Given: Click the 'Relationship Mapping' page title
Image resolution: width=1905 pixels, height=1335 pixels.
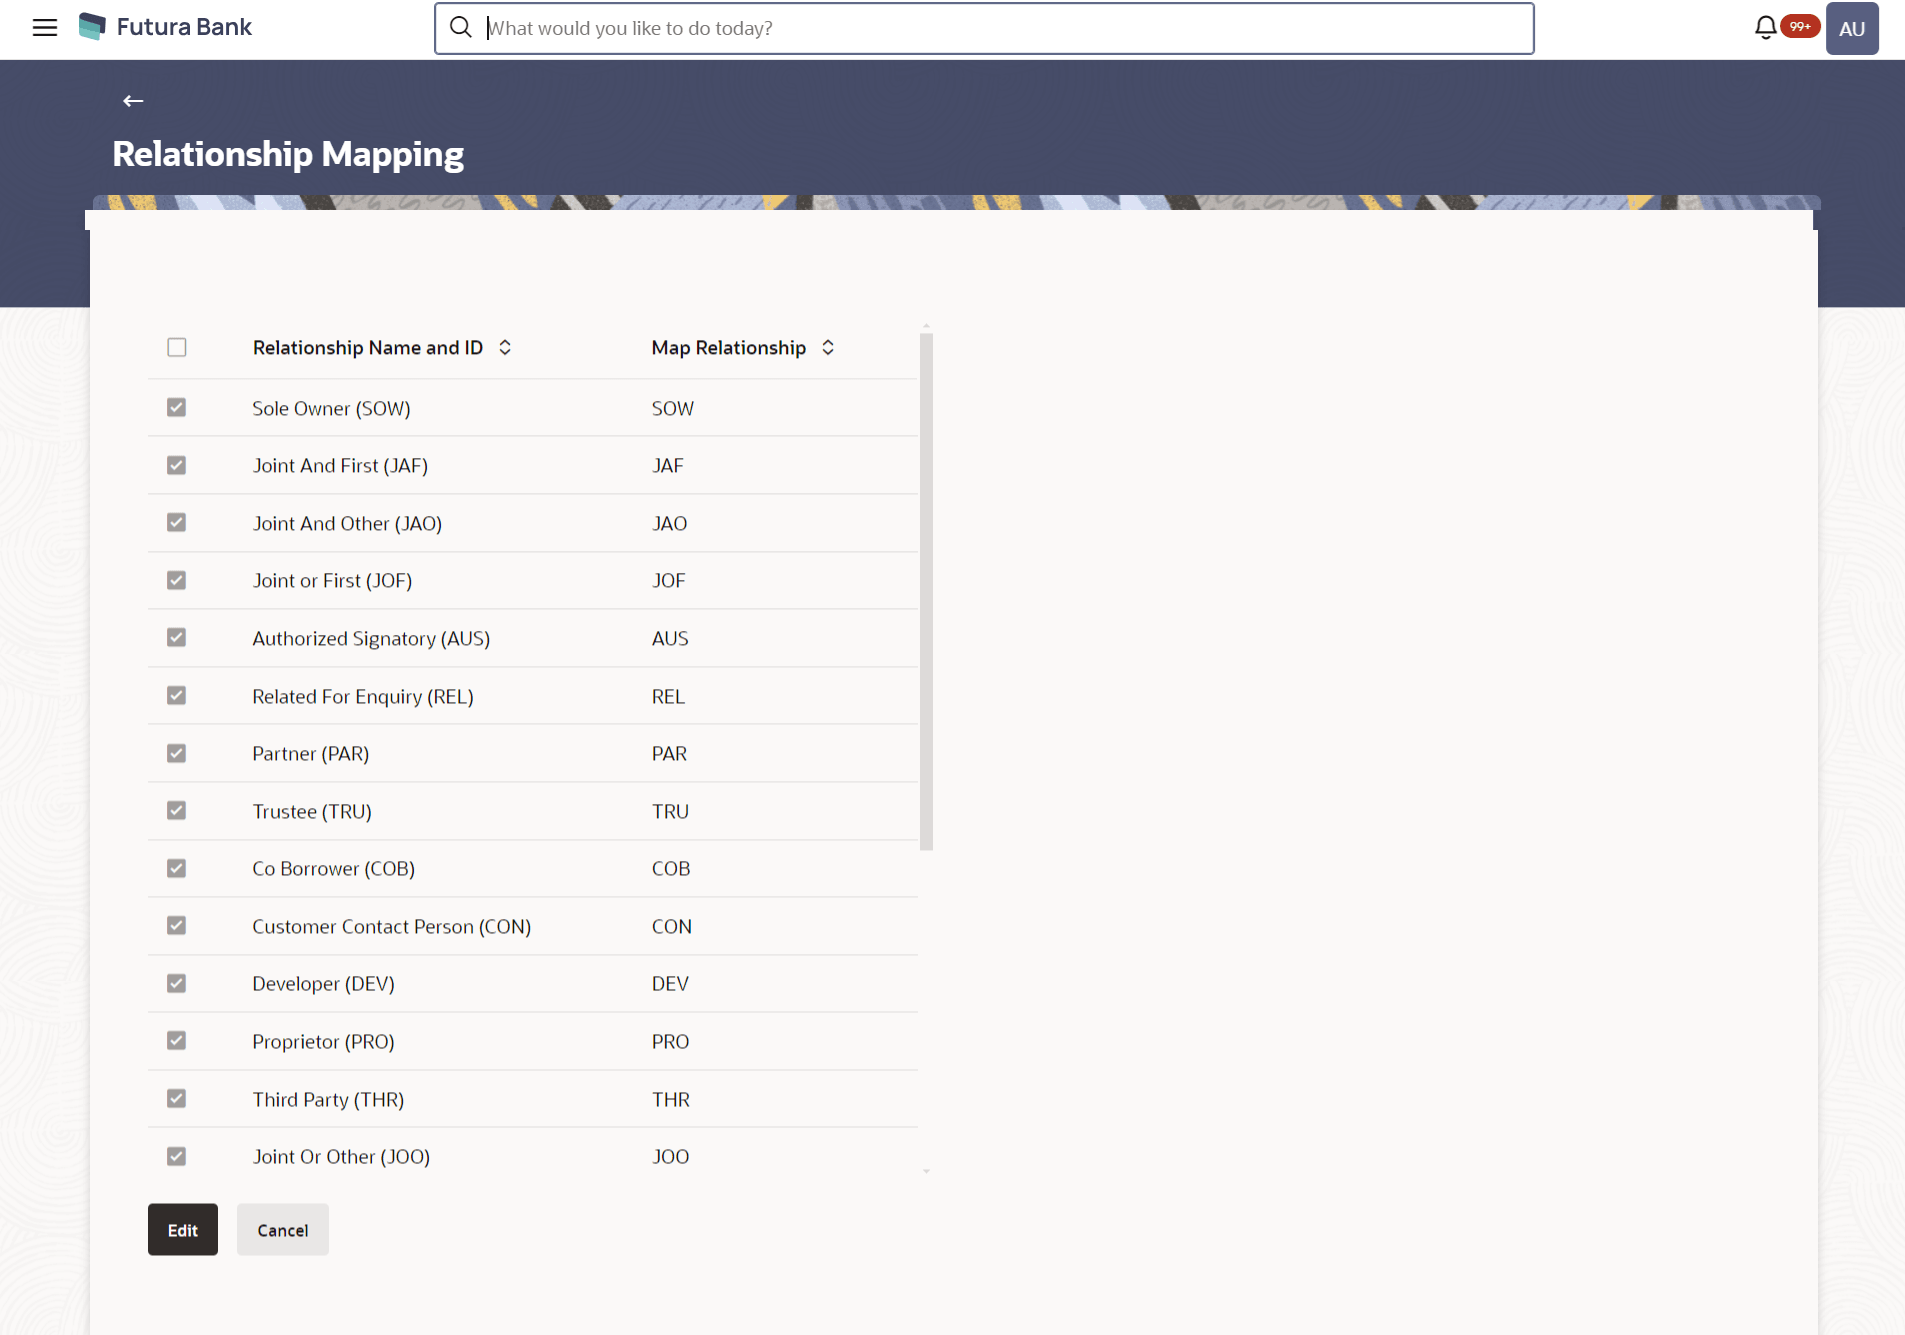Looking at the screenshot, I should pyautogui.click(x=288, y=154).
